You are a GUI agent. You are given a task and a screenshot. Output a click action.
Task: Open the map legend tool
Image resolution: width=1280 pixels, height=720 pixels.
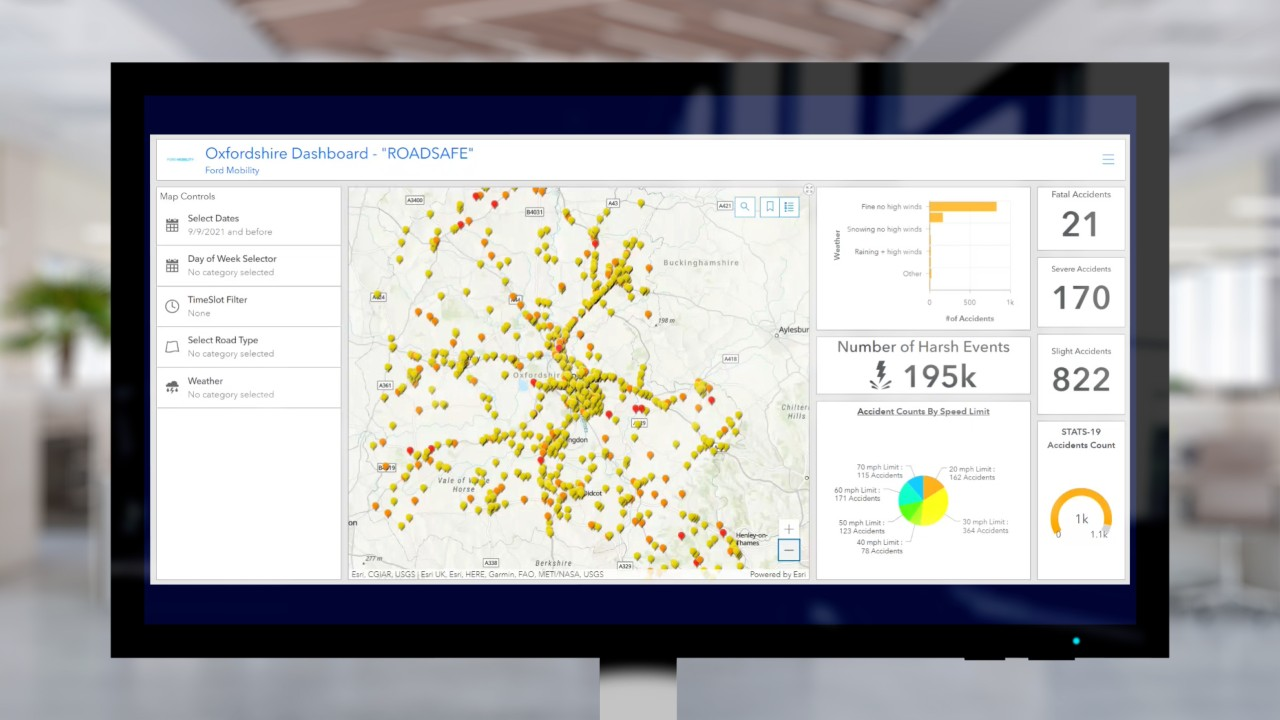pos(789,206)
